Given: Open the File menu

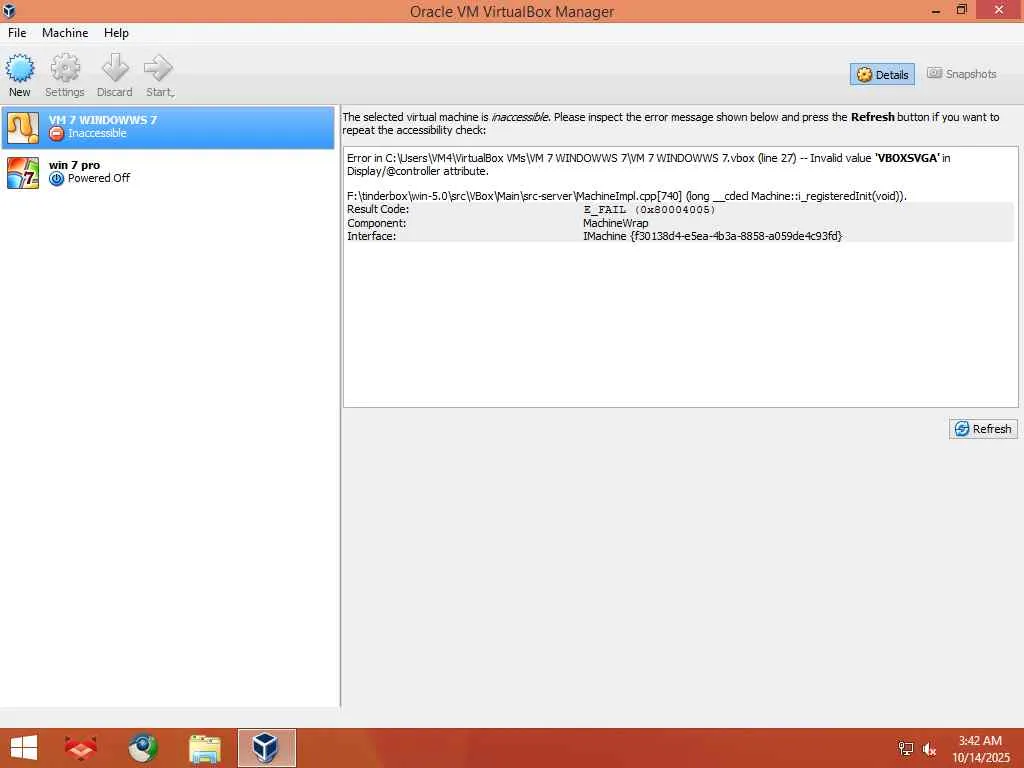Looking at the screenshot, I should point(17,33).
